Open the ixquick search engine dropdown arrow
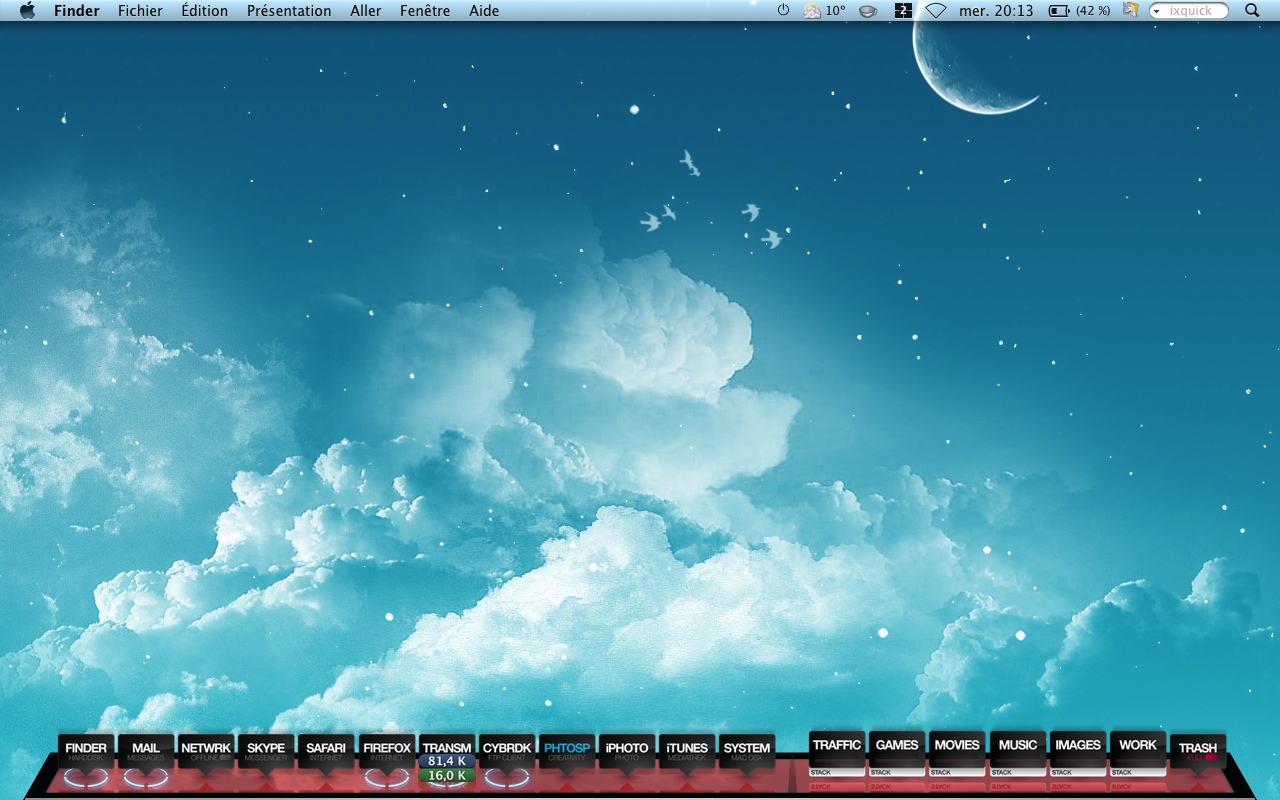1280x800 pixels. [x=1157, y=11]
